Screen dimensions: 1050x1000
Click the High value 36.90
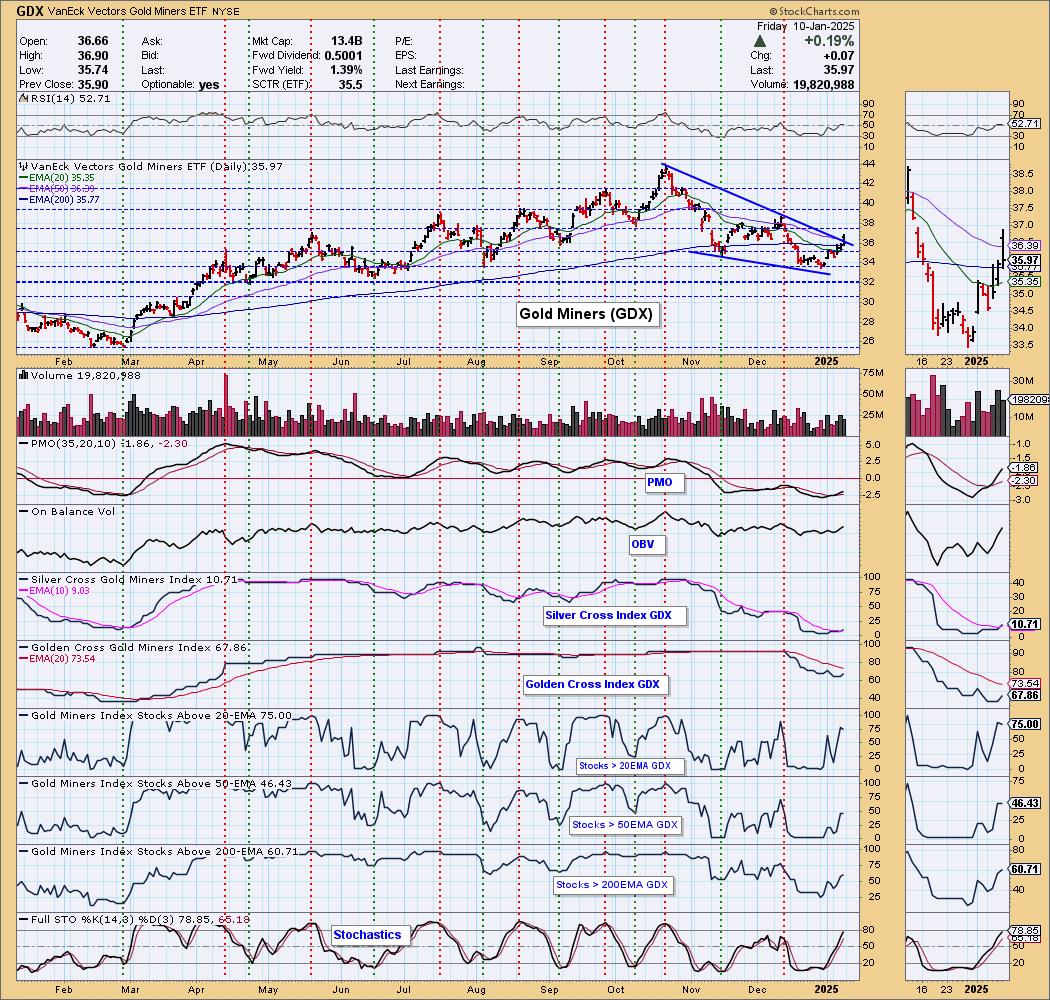[x=92, y=56]
